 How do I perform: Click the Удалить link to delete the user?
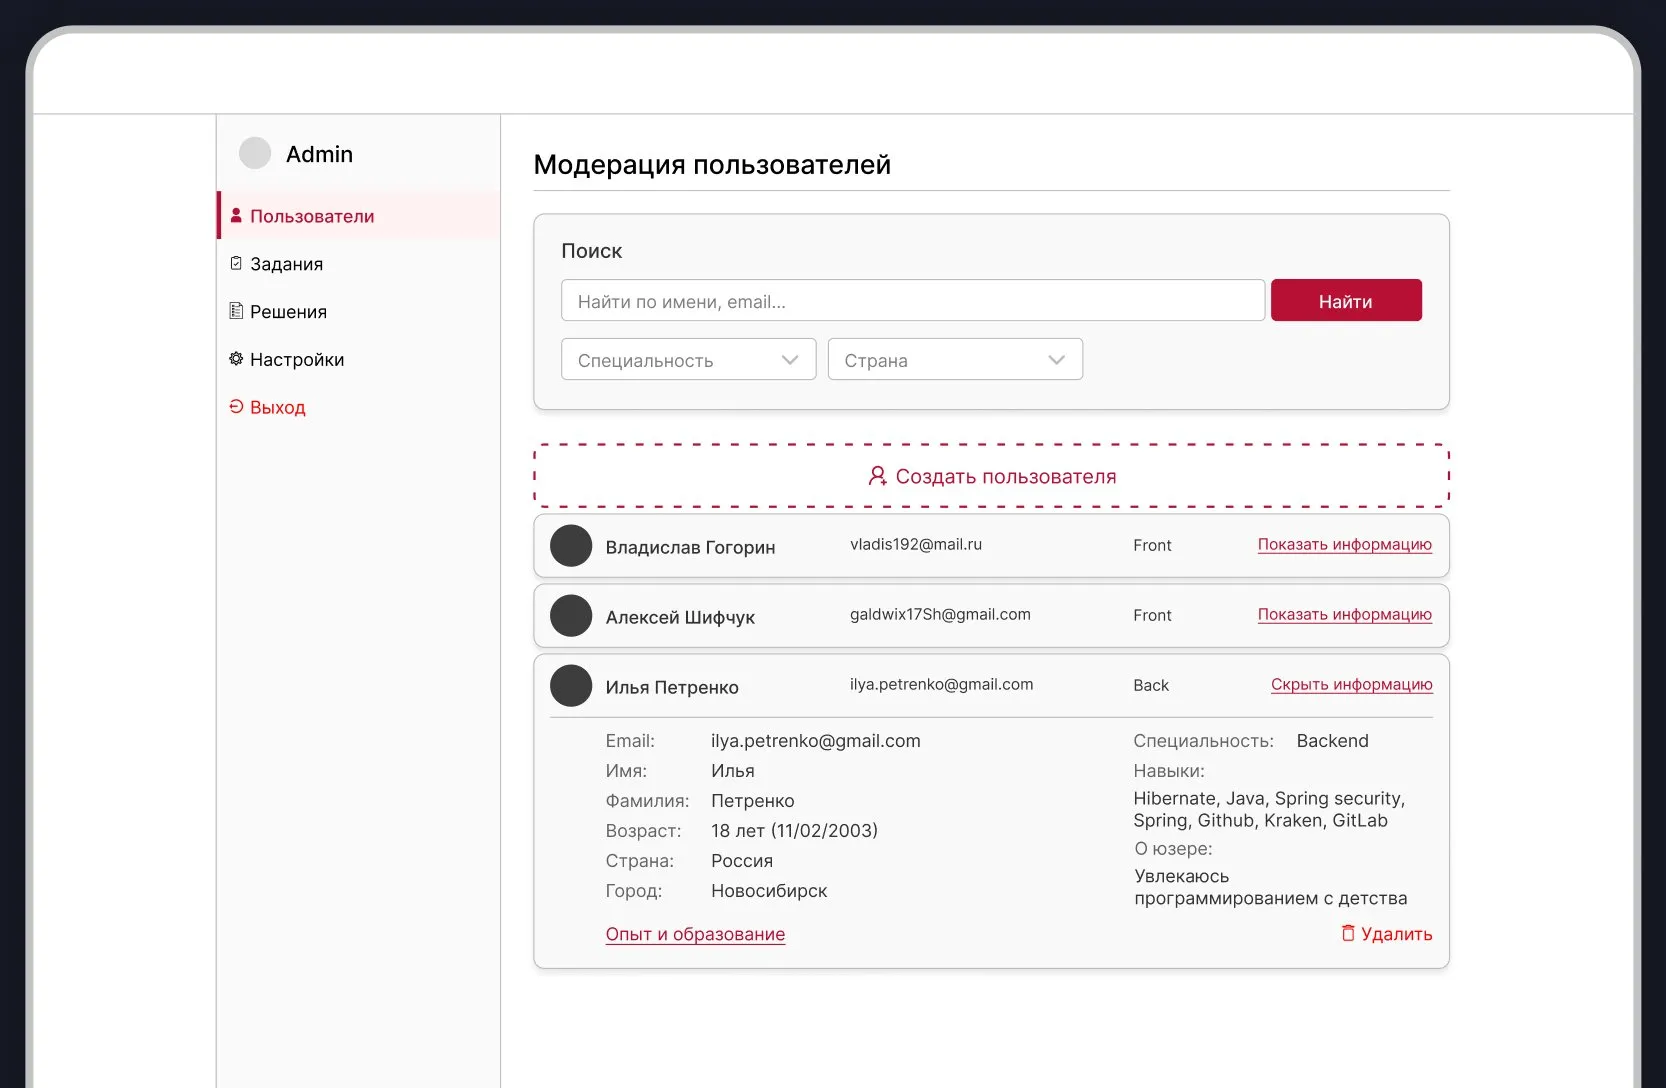point(1396,934)
